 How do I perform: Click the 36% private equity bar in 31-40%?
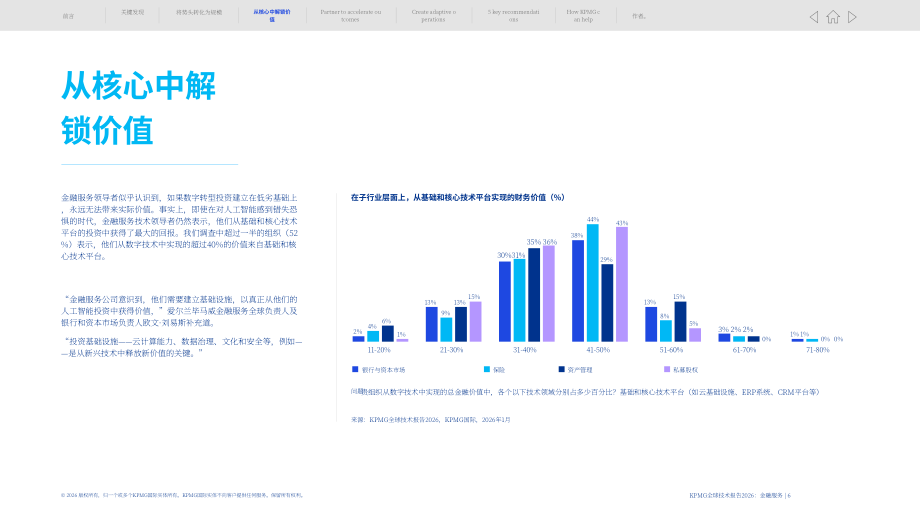[x=549, y=293]
